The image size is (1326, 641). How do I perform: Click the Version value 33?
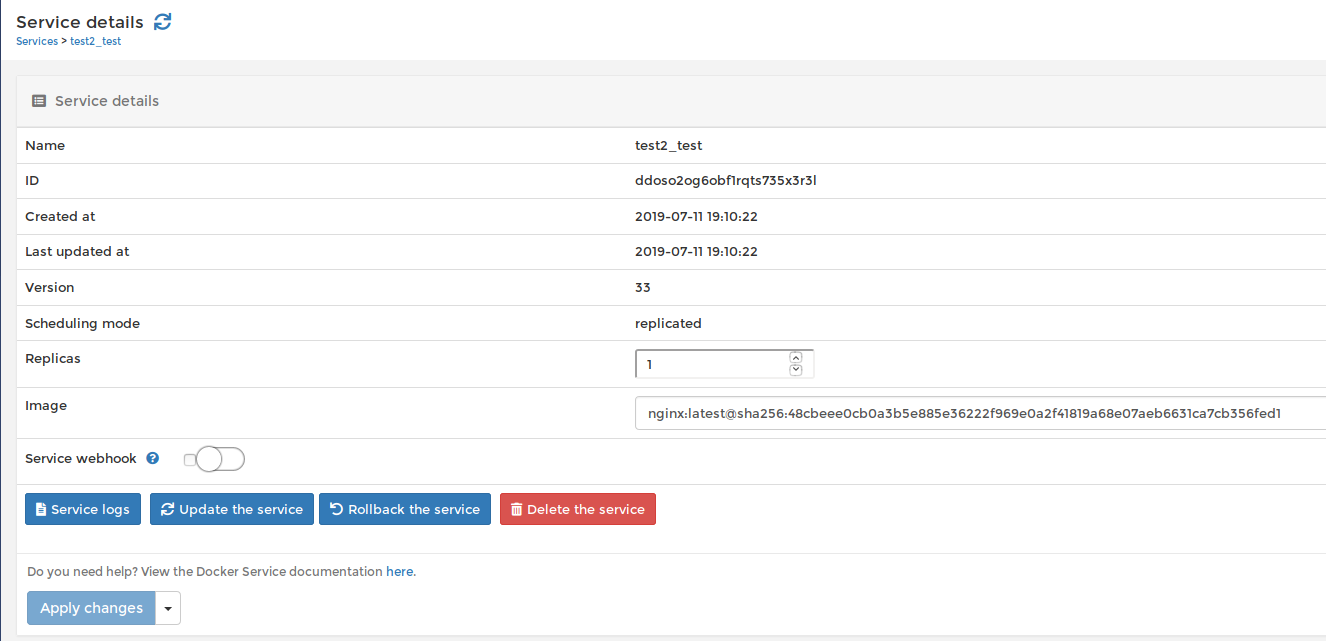[643, 288]
